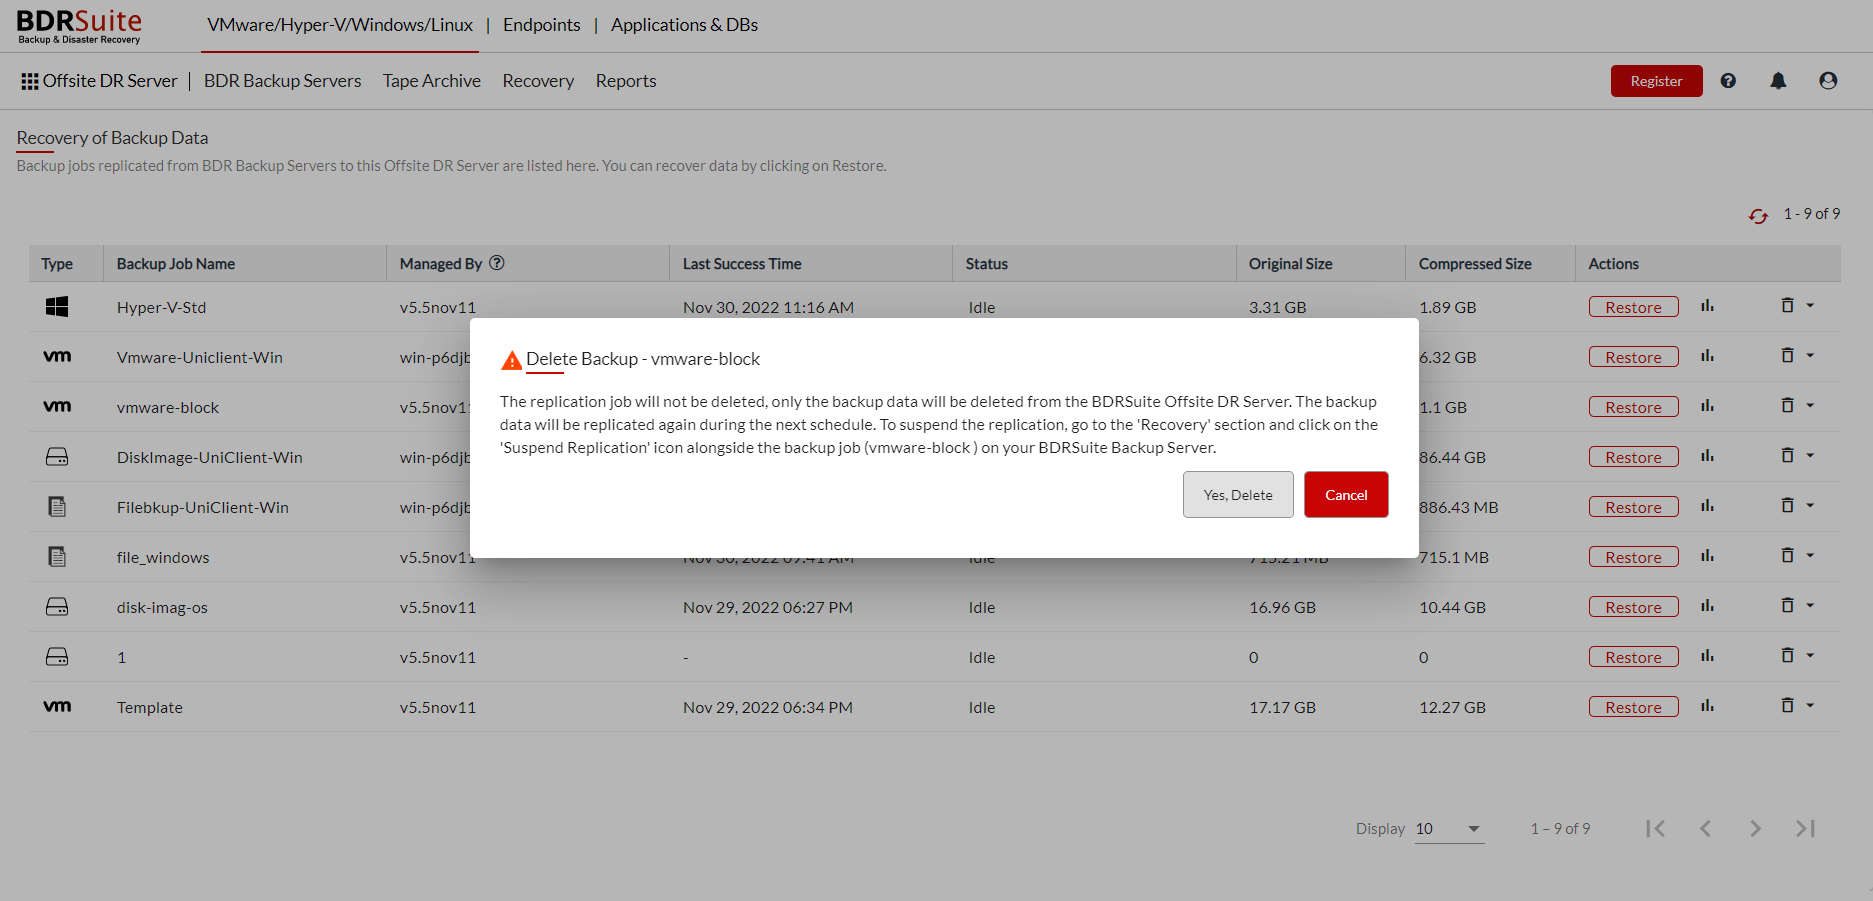This screenshot has height=901, width=1873.
Task: Open the user account icon
Action: click(1828, 81)
